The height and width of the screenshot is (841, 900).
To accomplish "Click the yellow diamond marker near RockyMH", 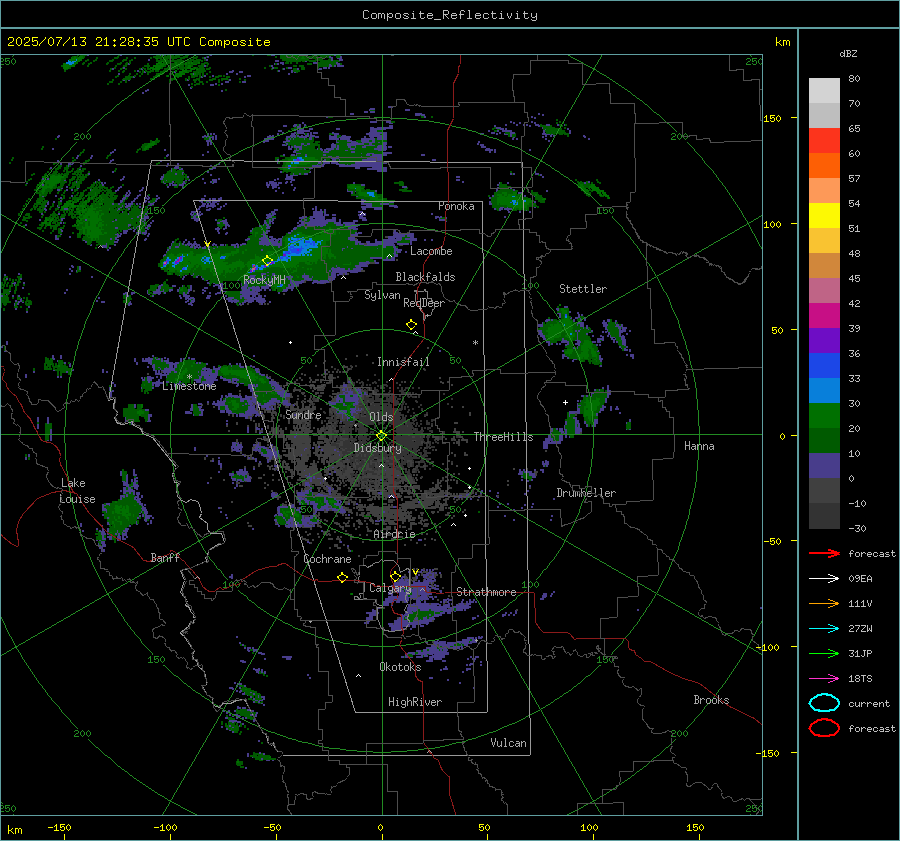I will click(267, 261).
